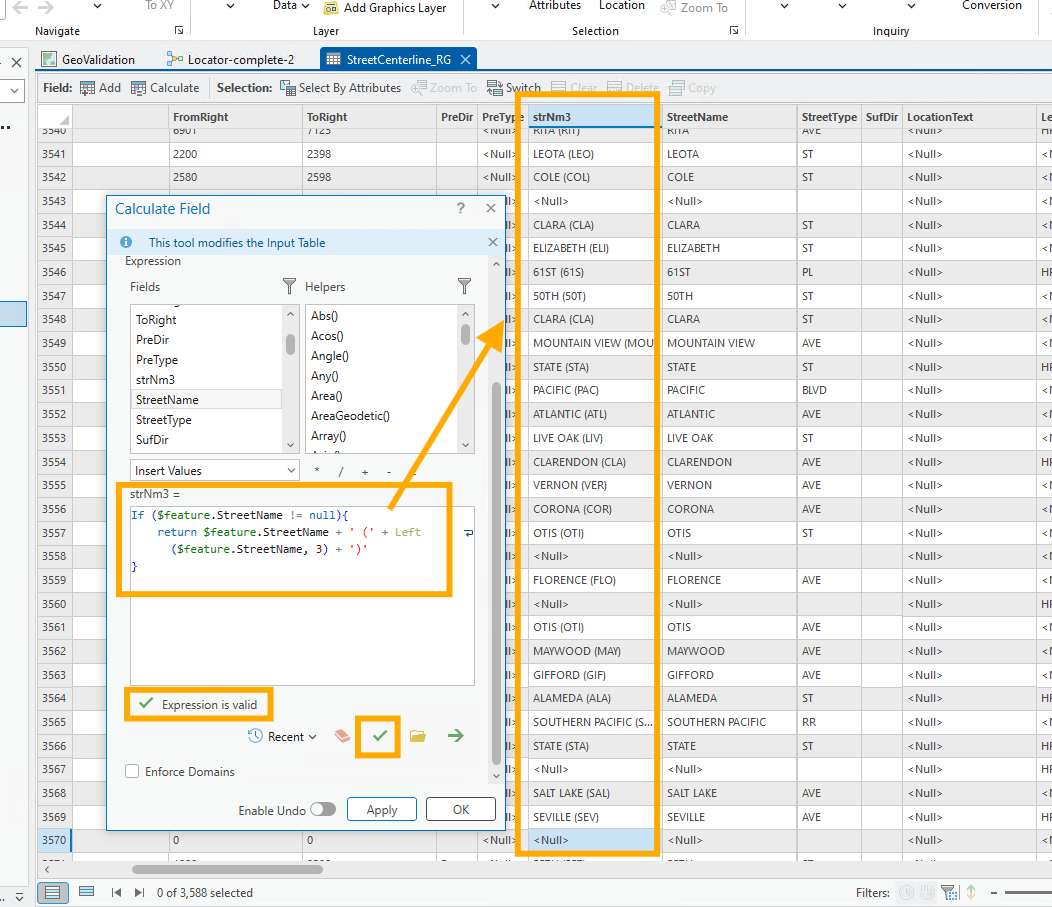Click the Fields filter funnel icon
The image size is (1052, 907).
(x=289, y=287)
